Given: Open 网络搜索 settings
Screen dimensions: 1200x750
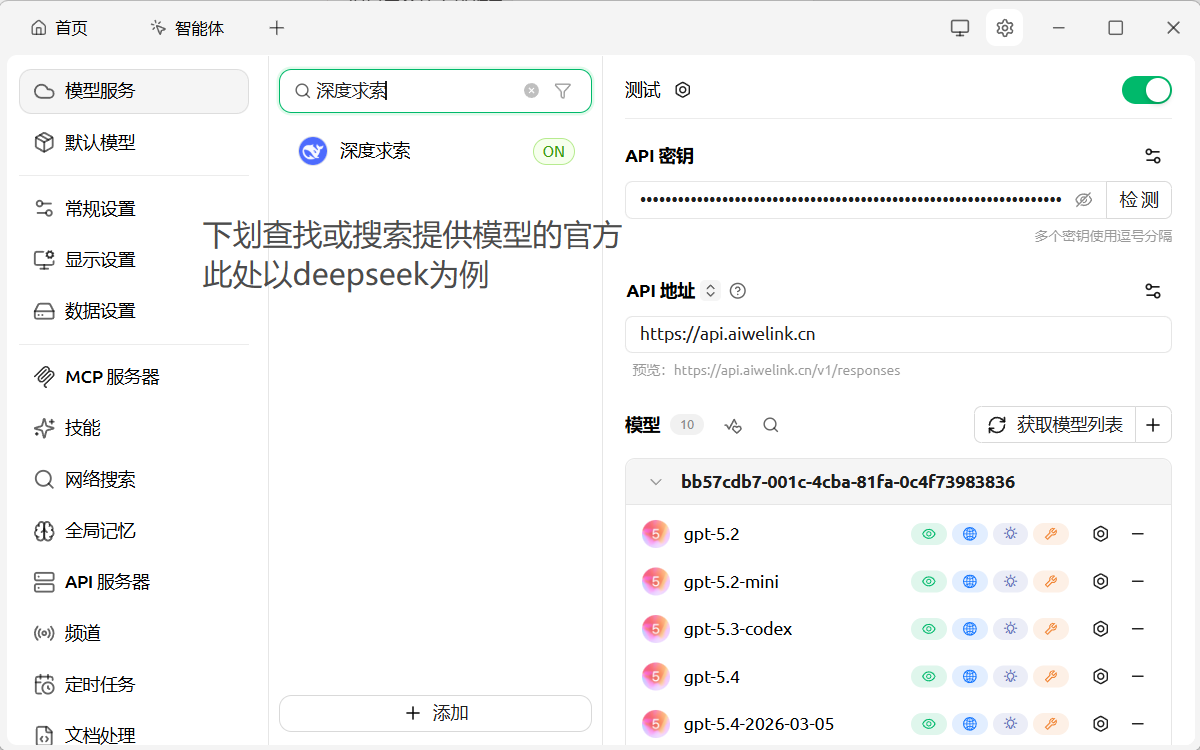Looking at the screenshot, I should coord(134,480).
